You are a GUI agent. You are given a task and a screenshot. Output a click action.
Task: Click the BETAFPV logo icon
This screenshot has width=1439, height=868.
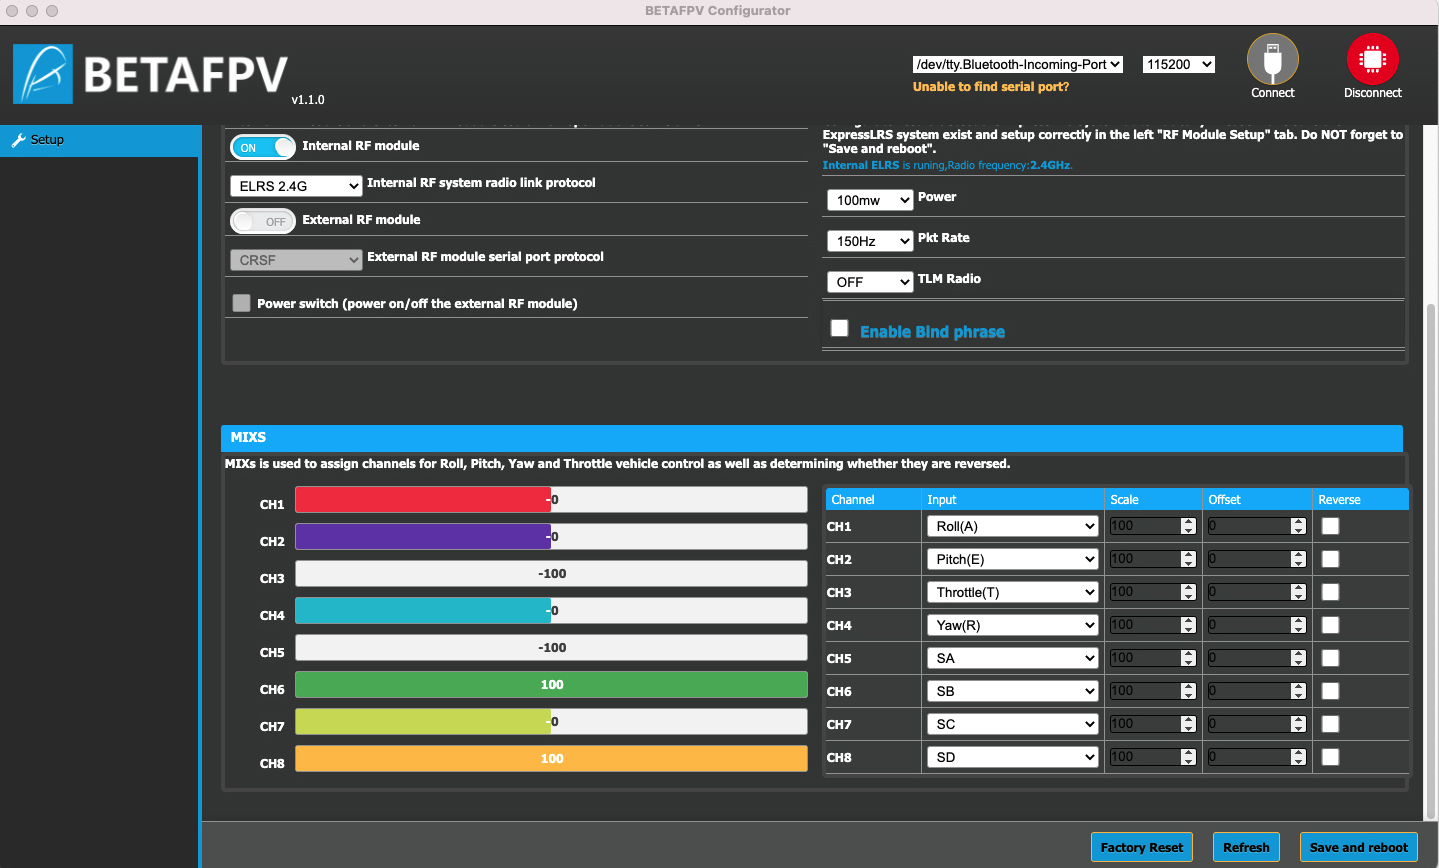click(x=43, y=74)
